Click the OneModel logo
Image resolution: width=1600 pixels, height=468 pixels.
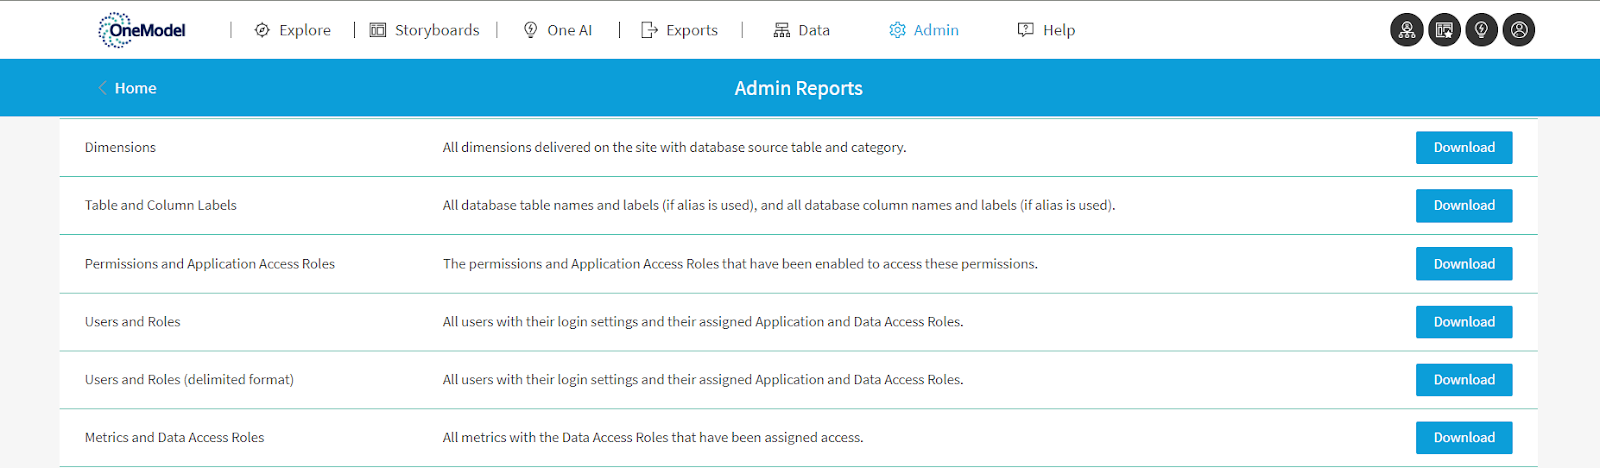coord(142,30)
